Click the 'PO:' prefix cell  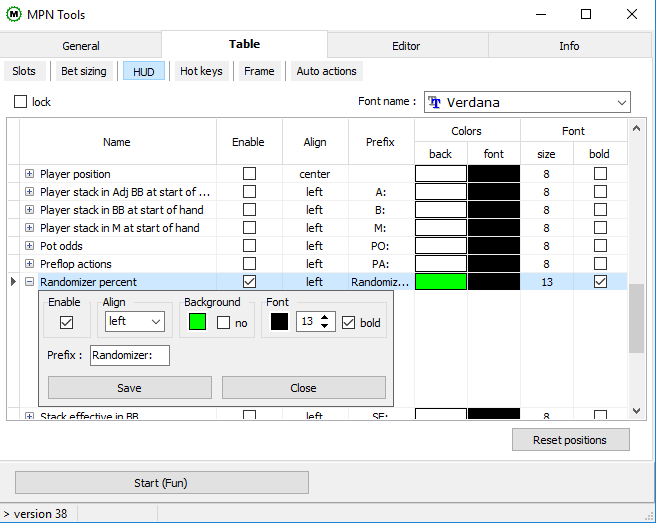tap(380, 246)
